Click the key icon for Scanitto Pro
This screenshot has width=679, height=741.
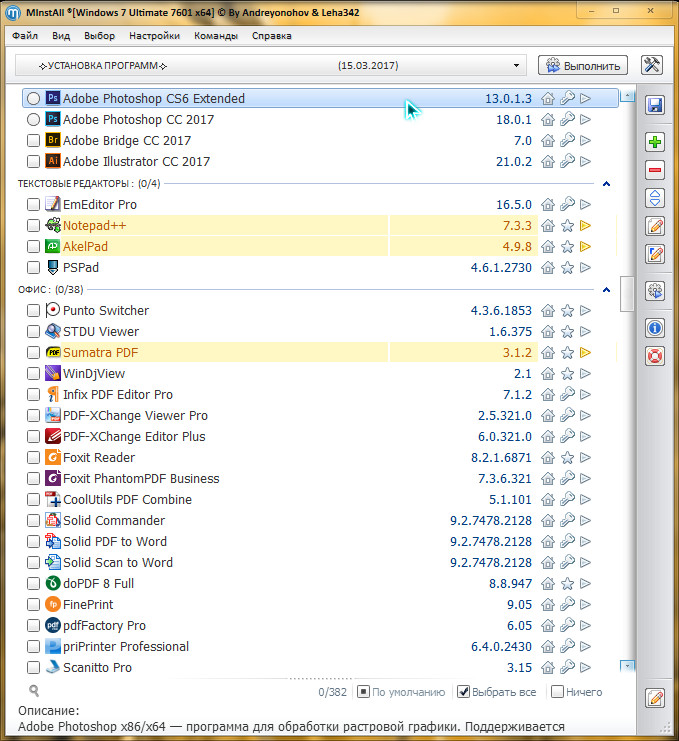pos(567,667)
